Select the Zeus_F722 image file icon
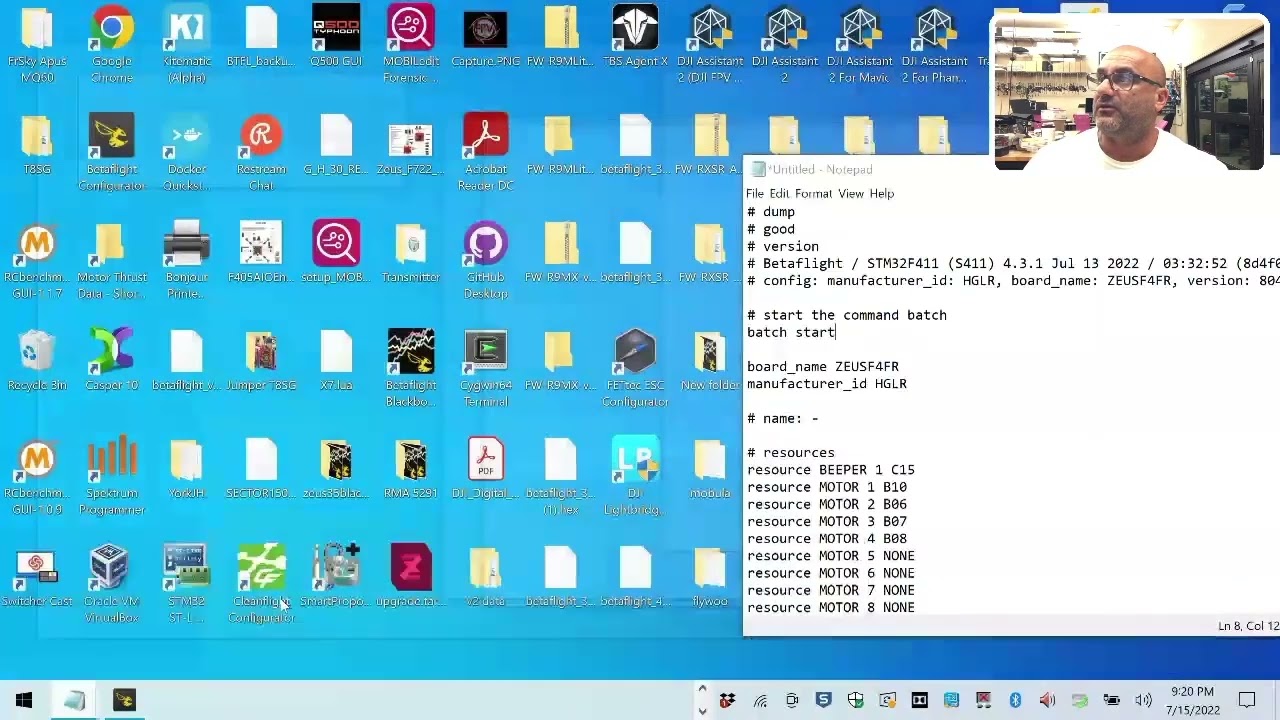The width and height of the screenshot is (1280, 720). click(411, 144)
